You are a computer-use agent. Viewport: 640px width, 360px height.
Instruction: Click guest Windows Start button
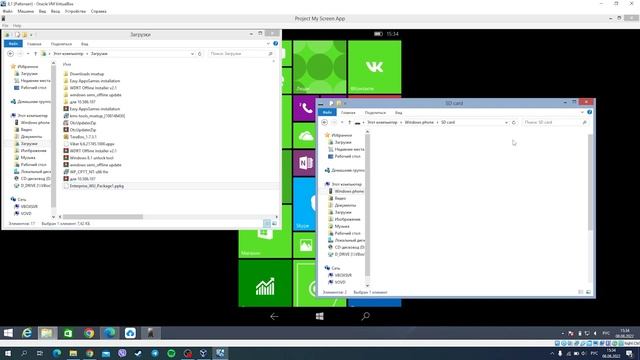[8, 333]
